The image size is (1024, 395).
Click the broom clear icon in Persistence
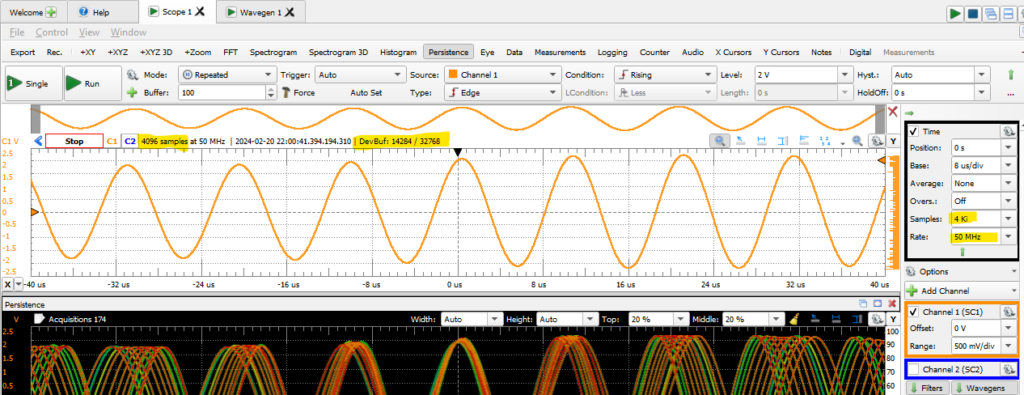tap(795, 319)
